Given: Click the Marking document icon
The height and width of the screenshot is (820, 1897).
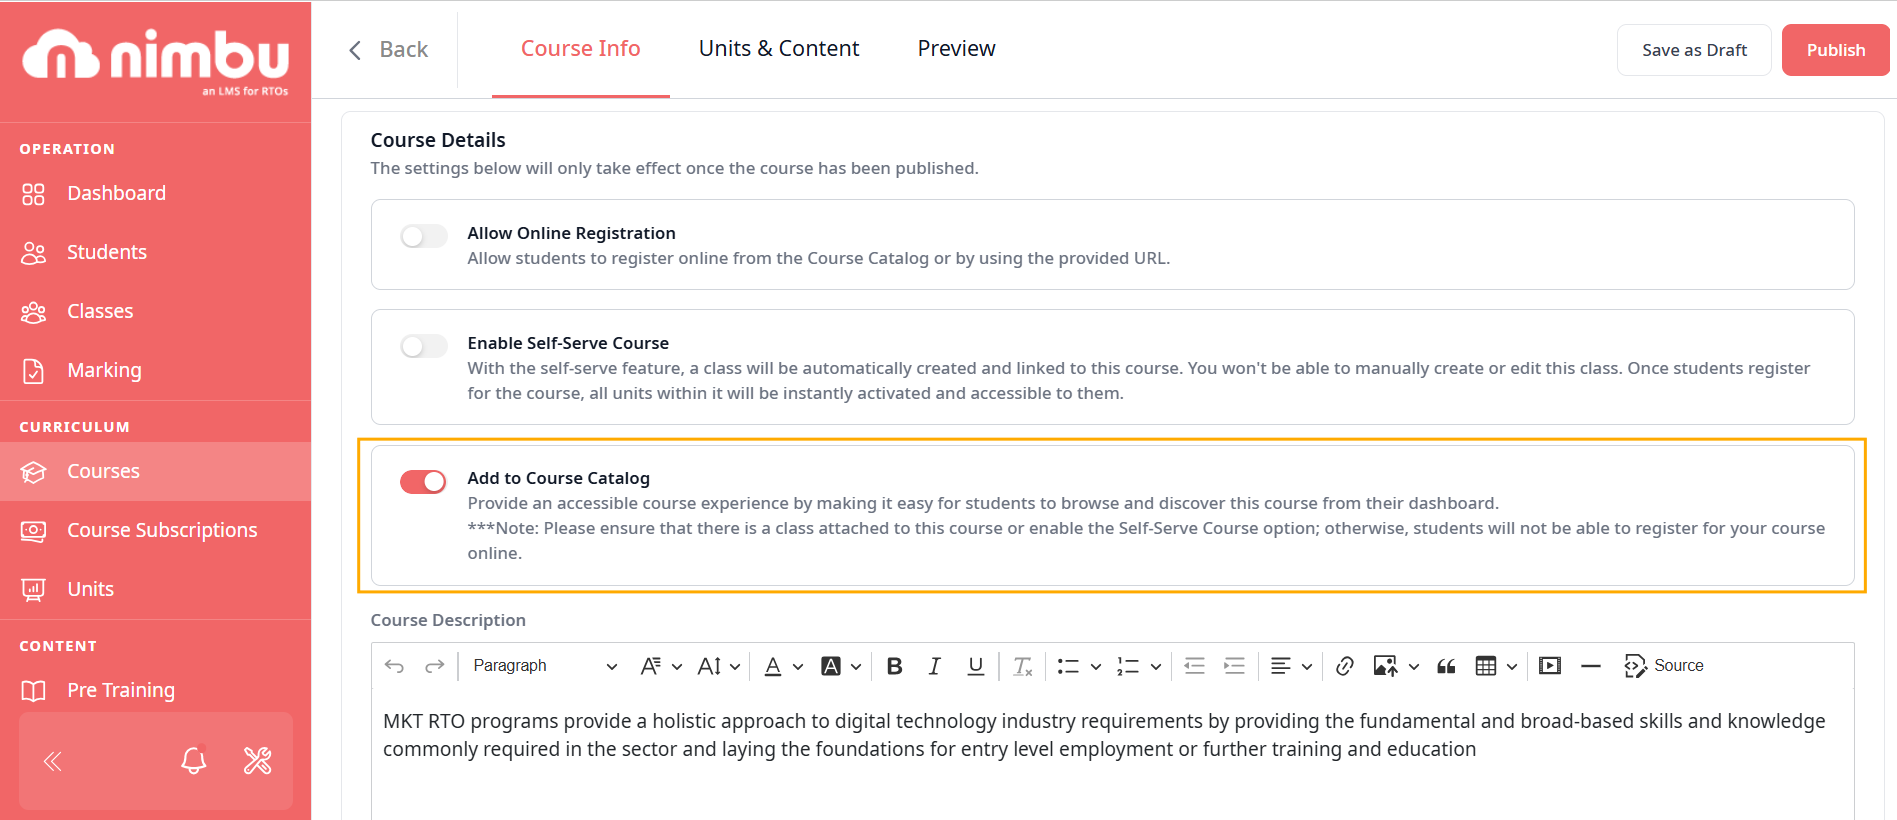Looking at the screenshot, I should point(33,371).
